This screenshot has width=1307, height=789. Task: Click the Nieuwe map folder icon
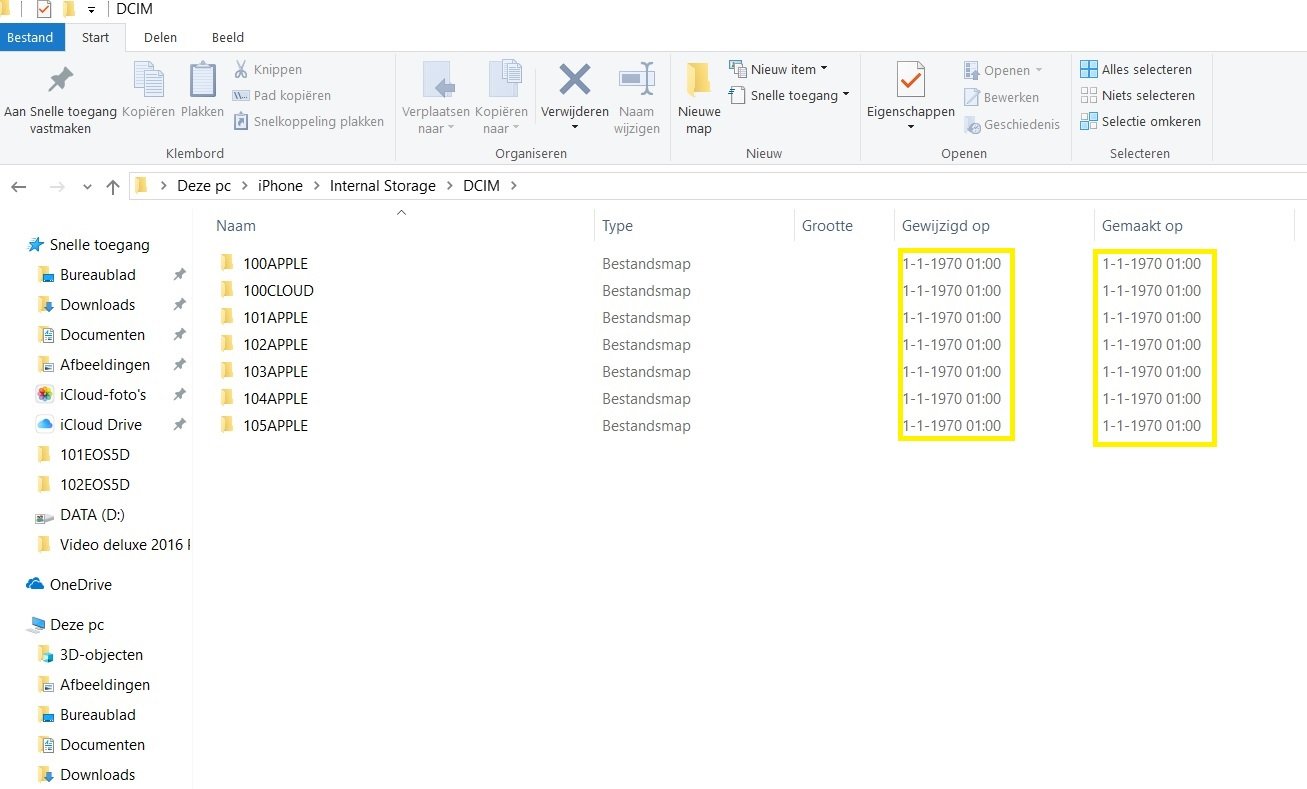[x=698, y=82]
